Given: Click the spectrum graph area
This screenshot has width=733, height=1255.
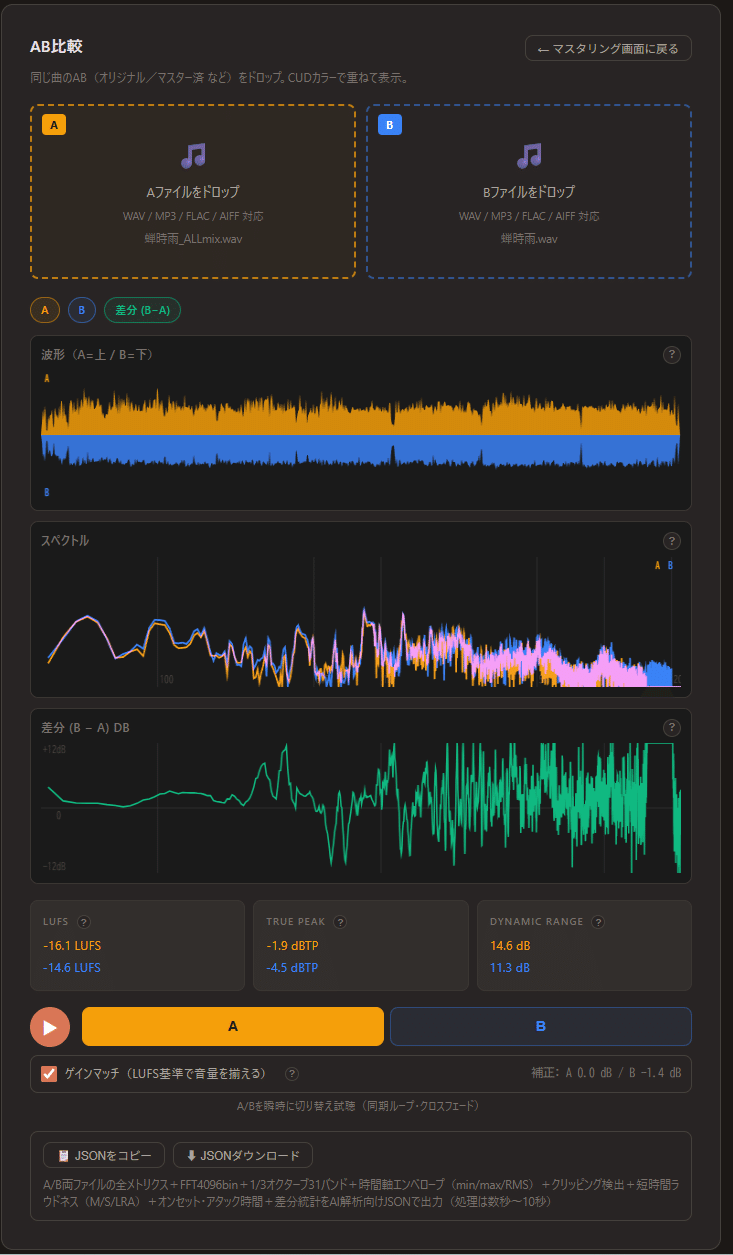Looking at the screenshot, I should [x=361, y=621].
